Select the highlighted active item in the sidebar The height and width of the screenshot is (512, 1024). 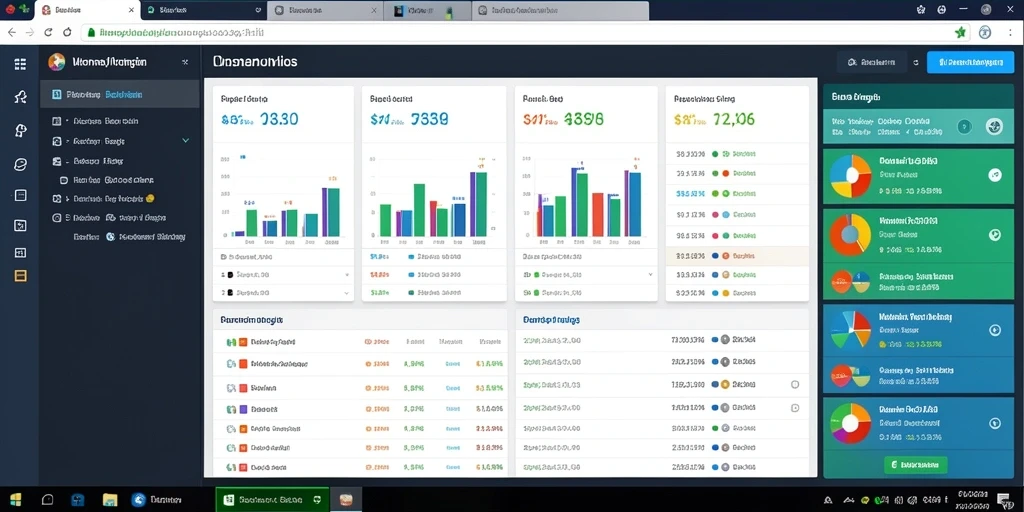120,94
